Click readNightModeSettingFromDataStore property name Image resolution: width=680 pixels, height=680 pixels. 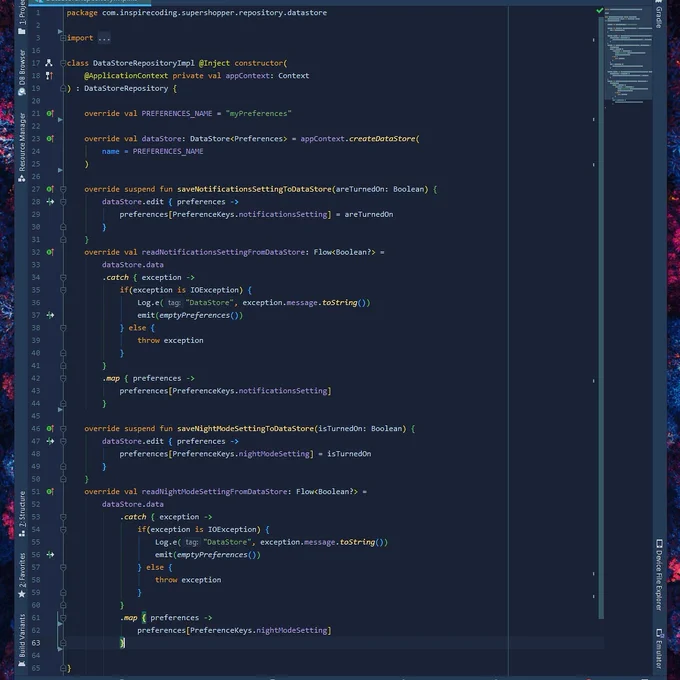point(214,492)
